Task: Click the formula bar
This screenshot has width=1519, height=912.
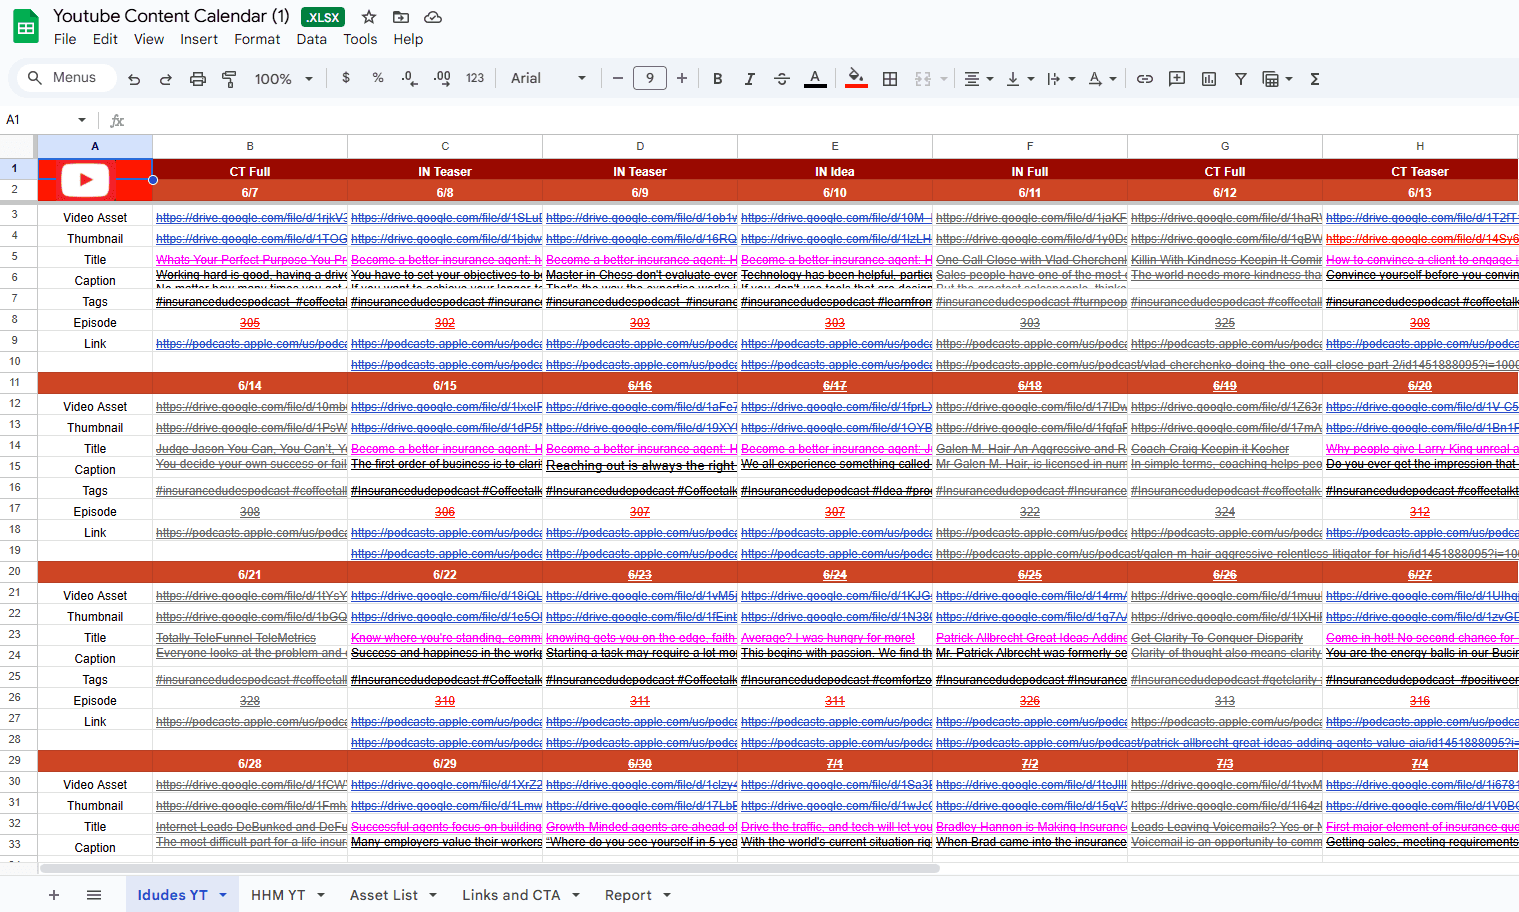Action: tap(820, 120)
